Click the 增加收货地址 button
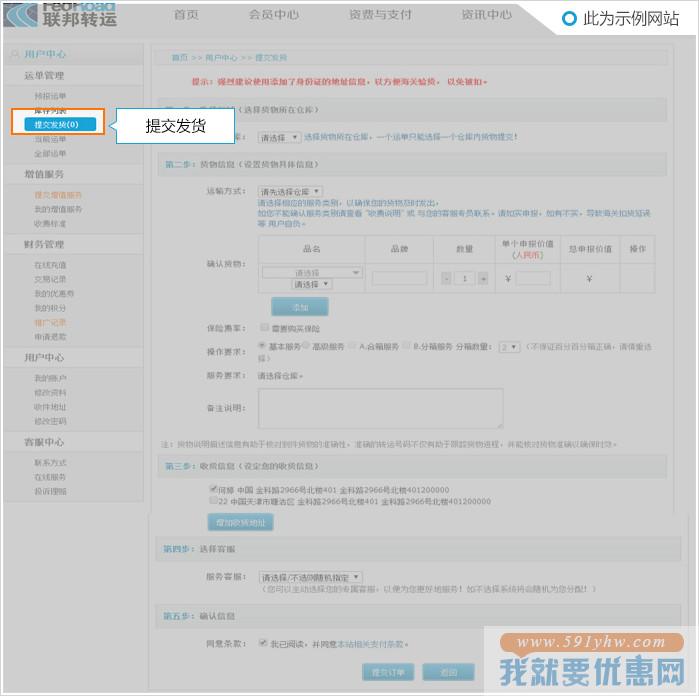The height and width of the screenshot is (696, 699). (x=240, y=522)
